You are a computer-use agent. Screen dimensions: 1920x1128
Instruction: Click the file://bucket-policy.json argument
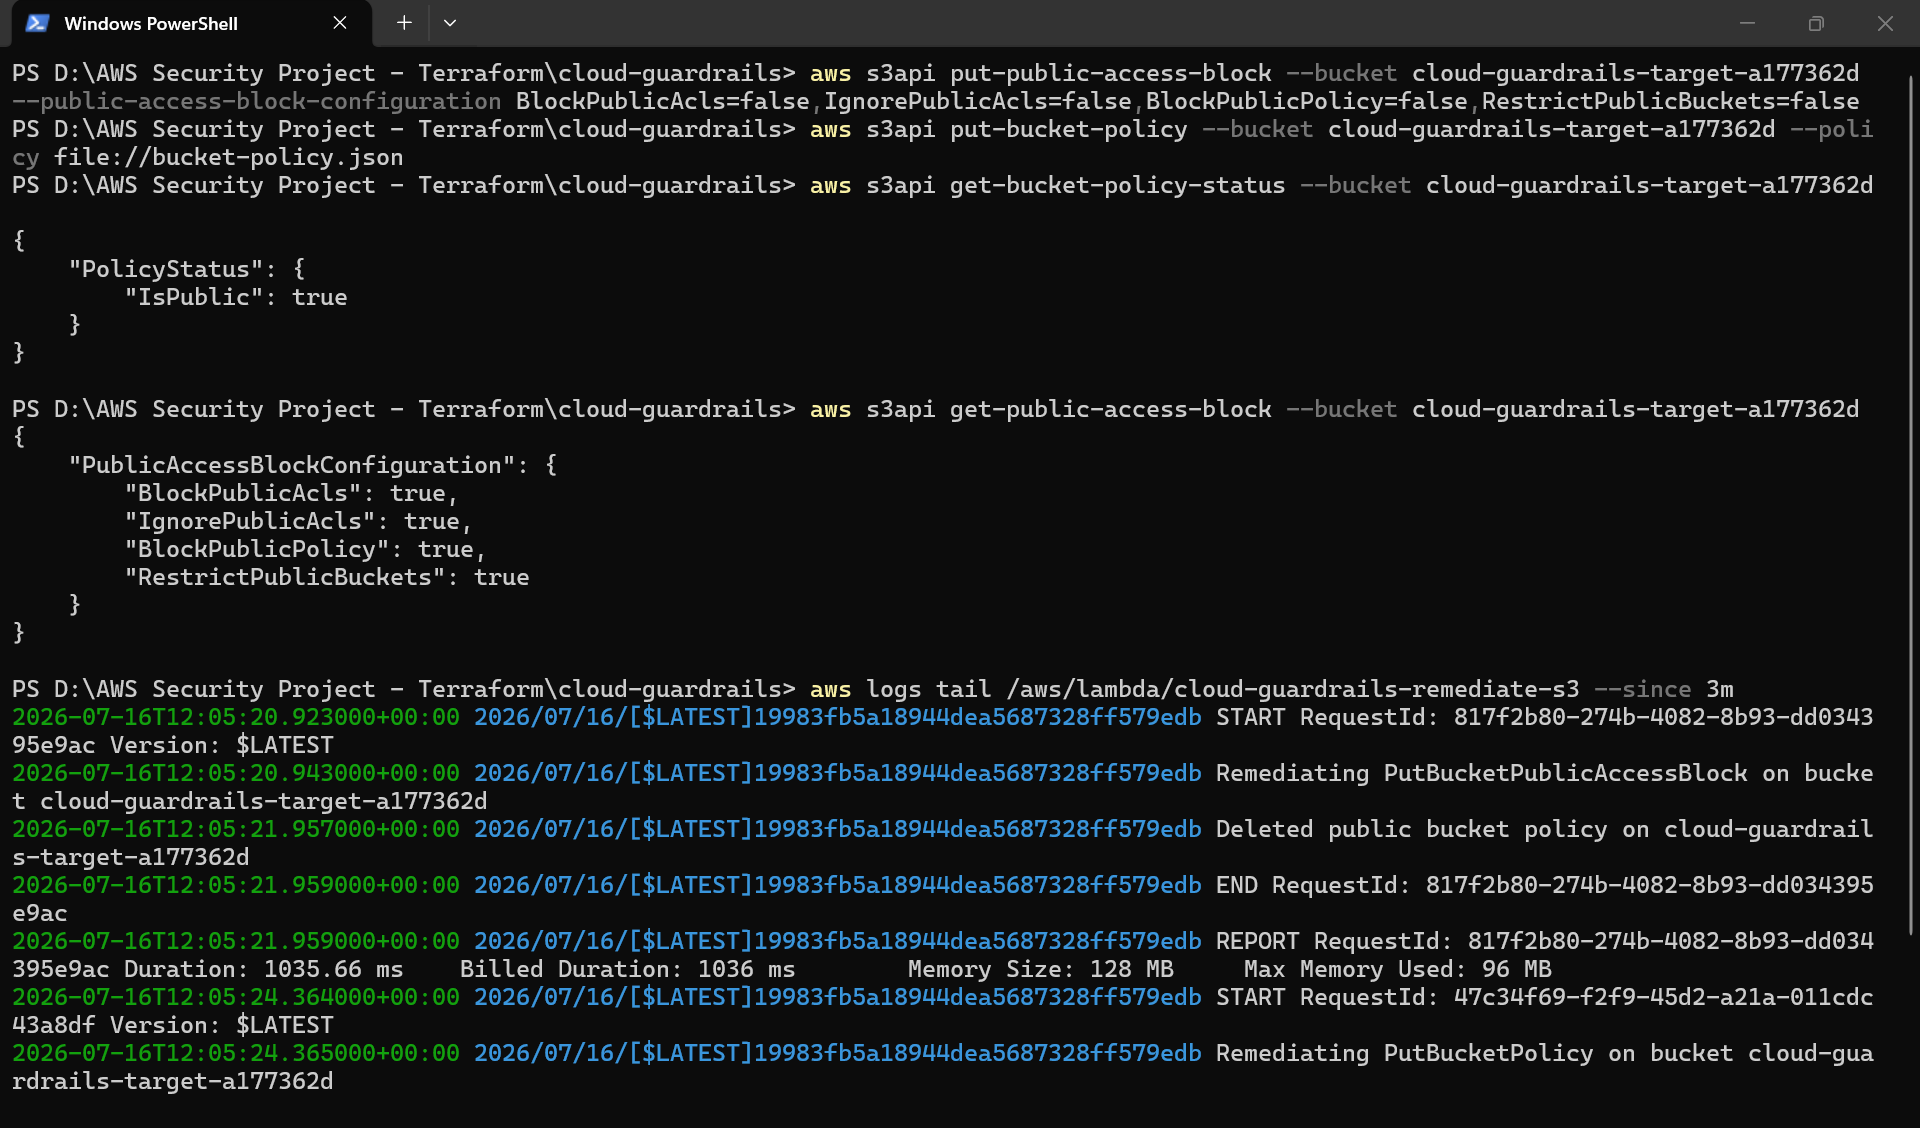(229, 157)
